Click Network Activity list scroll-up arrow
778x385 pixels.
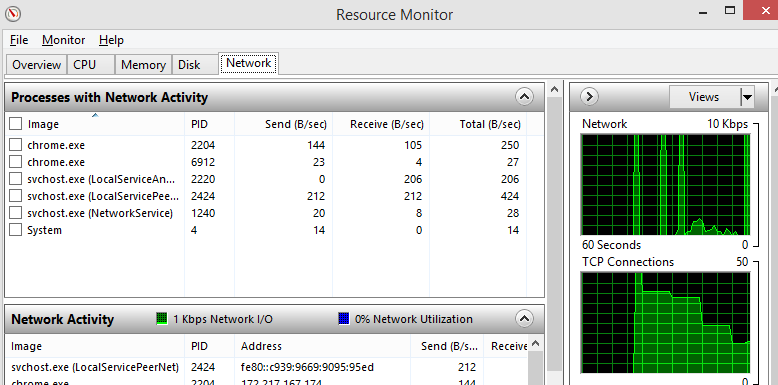click(535, 343)
